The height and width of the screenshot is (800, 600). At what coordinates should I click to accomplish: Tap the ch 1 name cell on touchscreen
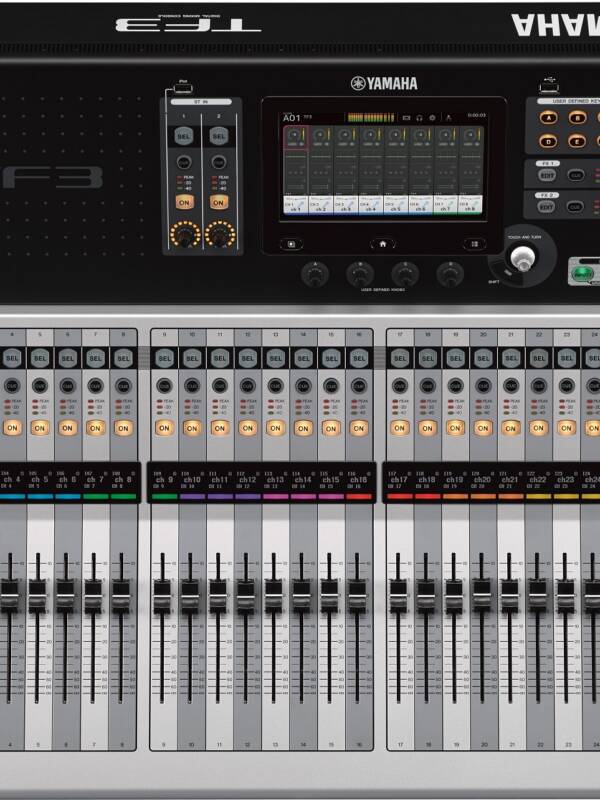pos(295,205)
